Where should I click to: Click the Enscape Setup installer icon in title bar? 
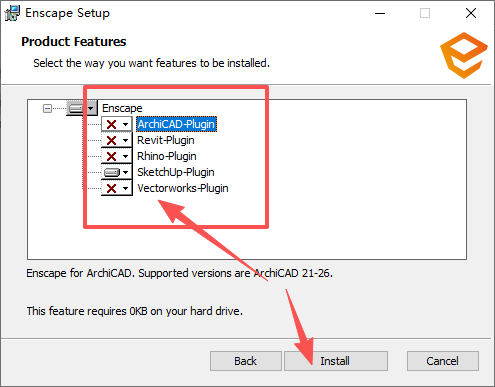pos(12,13)
